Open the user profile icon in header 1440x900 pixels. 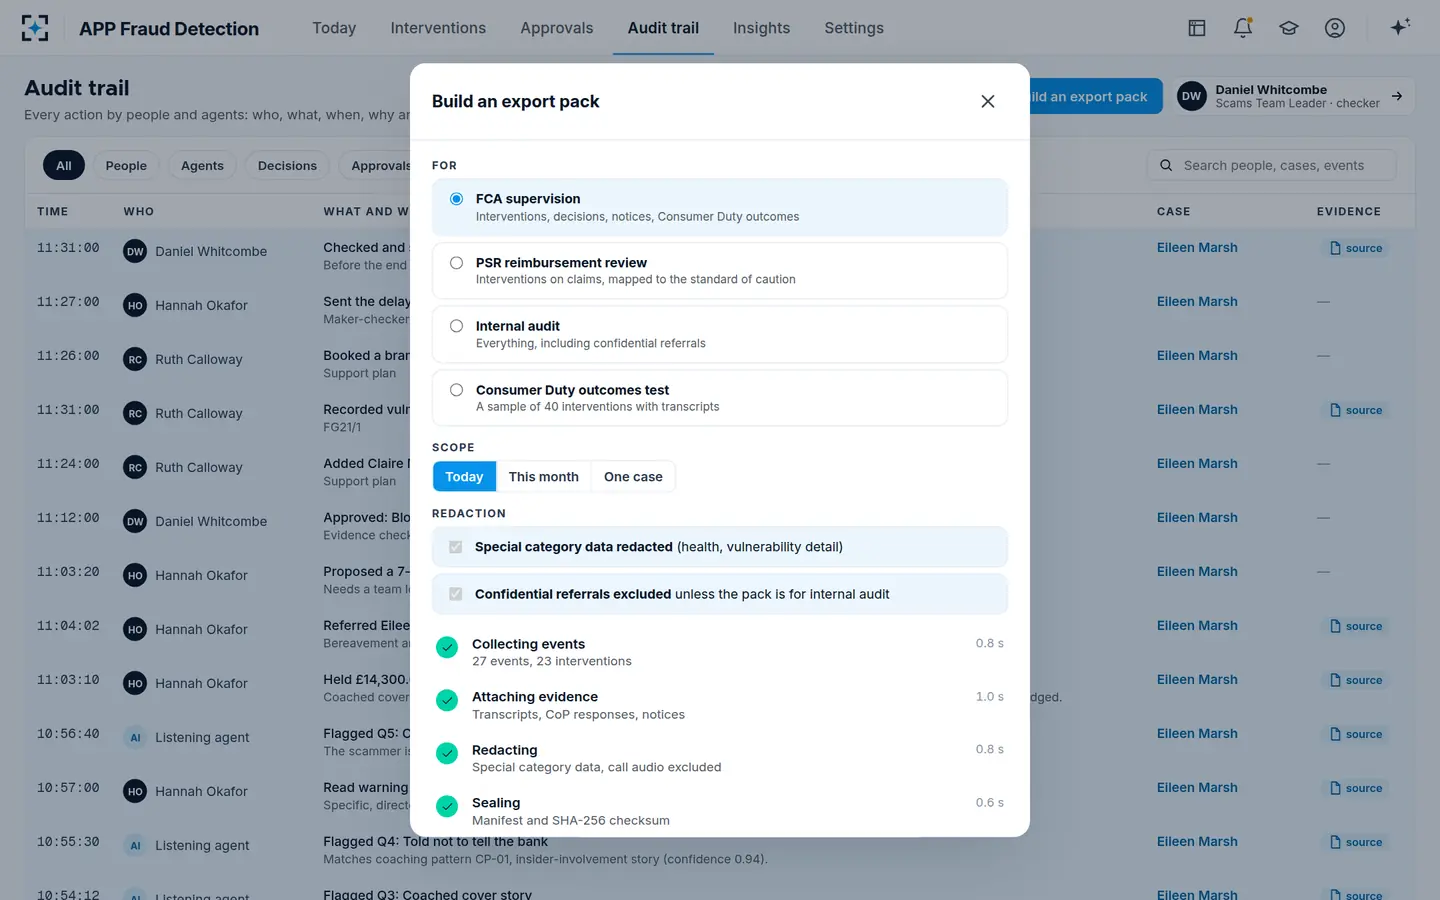[x=1335, y=28]
